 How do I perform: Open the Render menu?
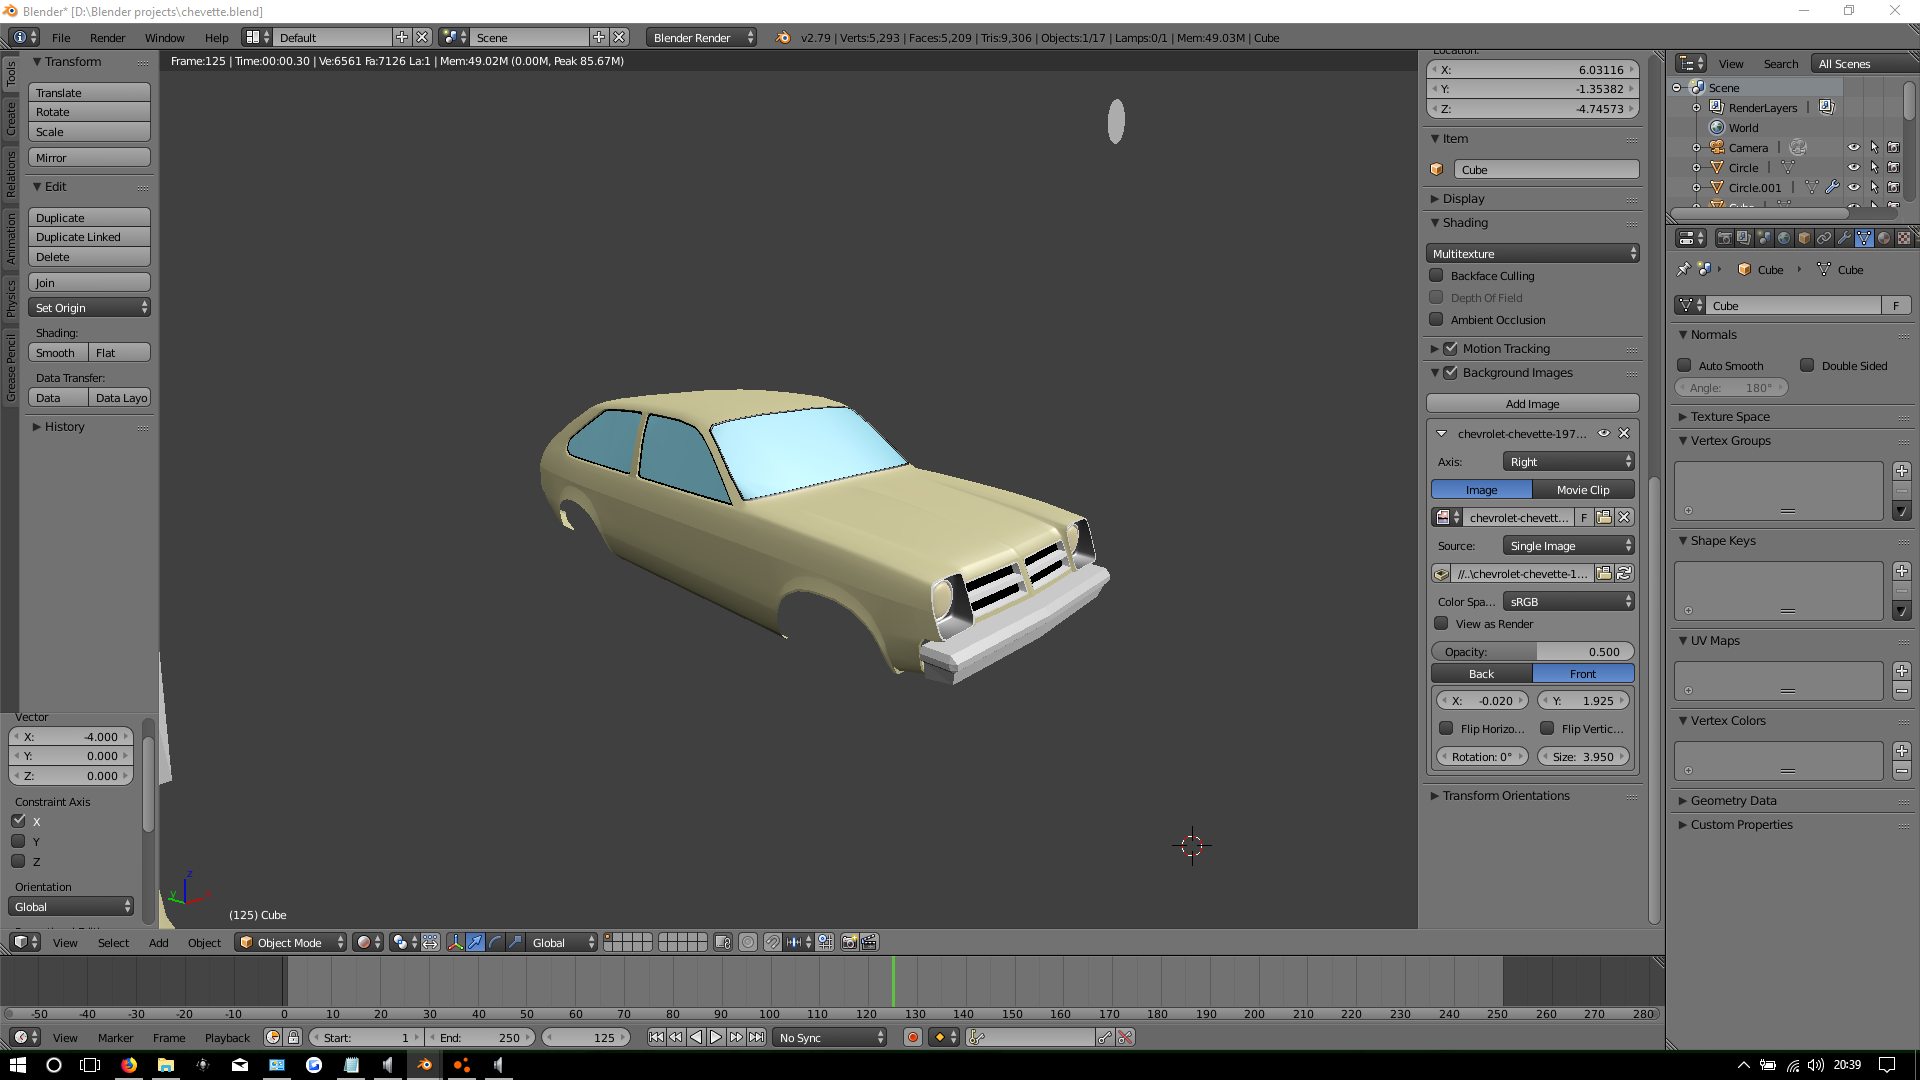107,38
